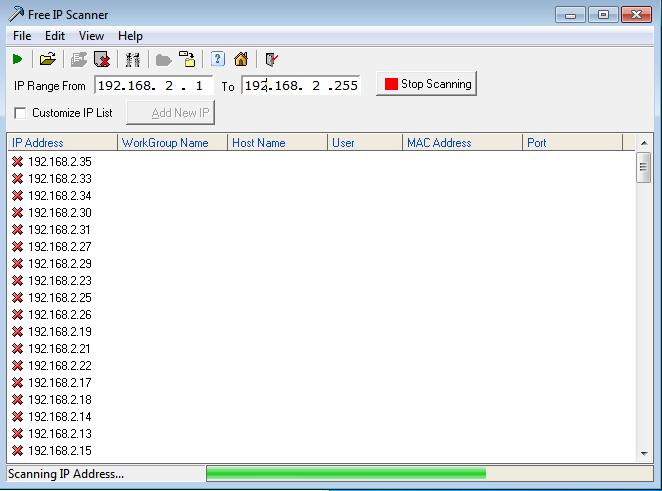The width and height of the screenshot is (662, 491).
Task: Click the Scanning IP Address status text
Action: (66, 474)
